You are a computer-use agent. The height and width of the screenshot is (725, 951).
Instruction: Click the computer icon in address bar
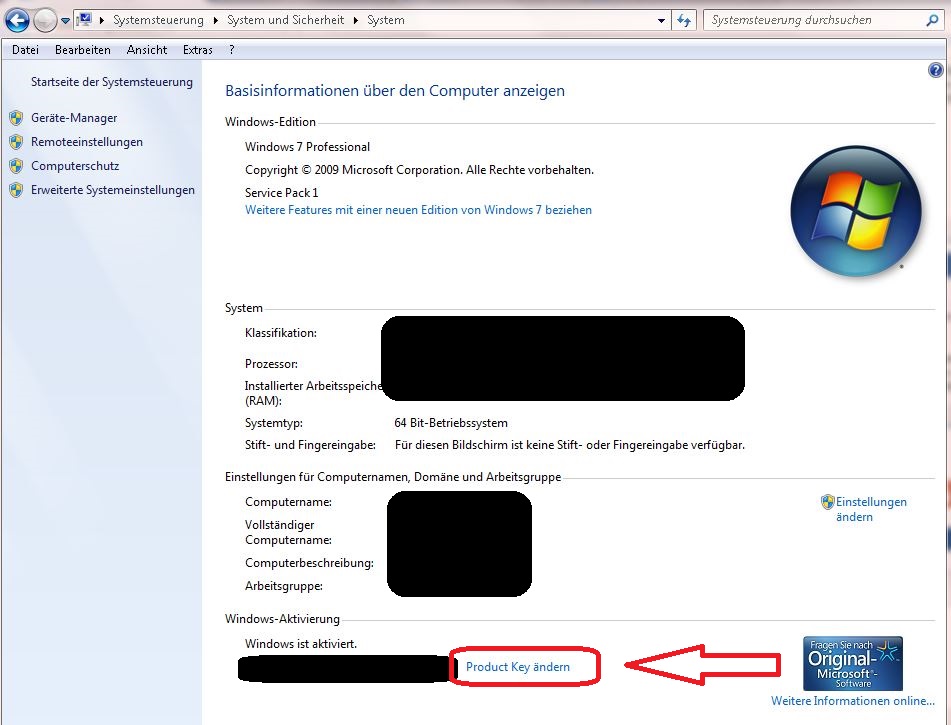click(84, 20)
